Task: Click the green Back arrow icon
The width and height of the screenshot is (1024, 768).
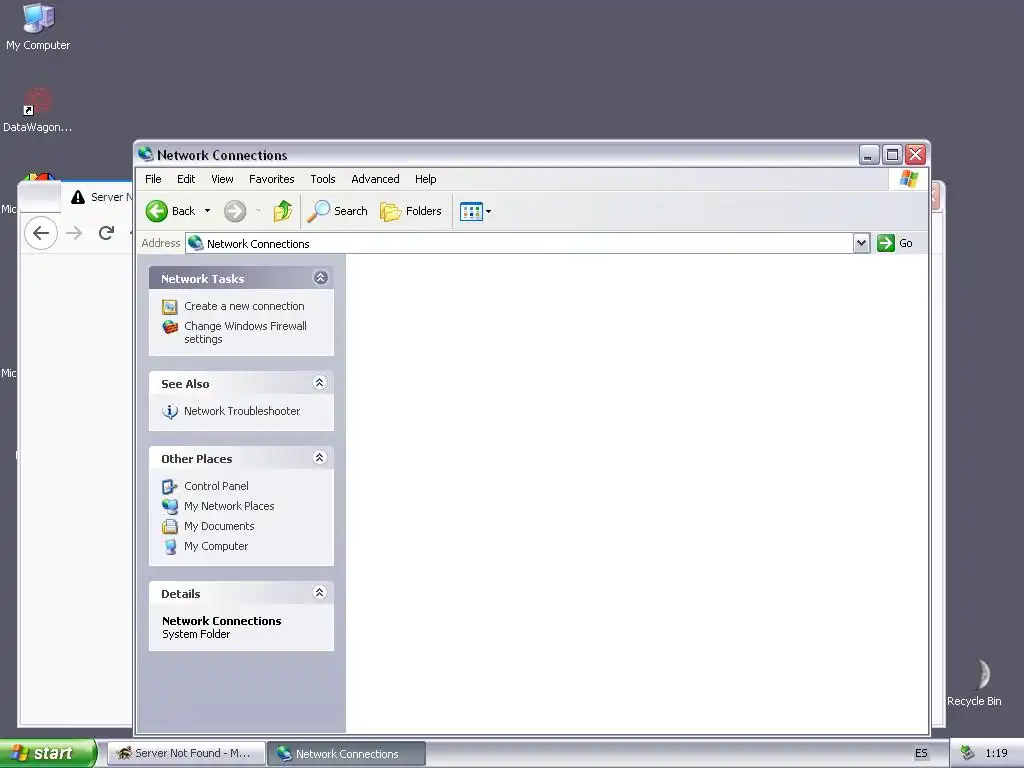Action: 157,211
